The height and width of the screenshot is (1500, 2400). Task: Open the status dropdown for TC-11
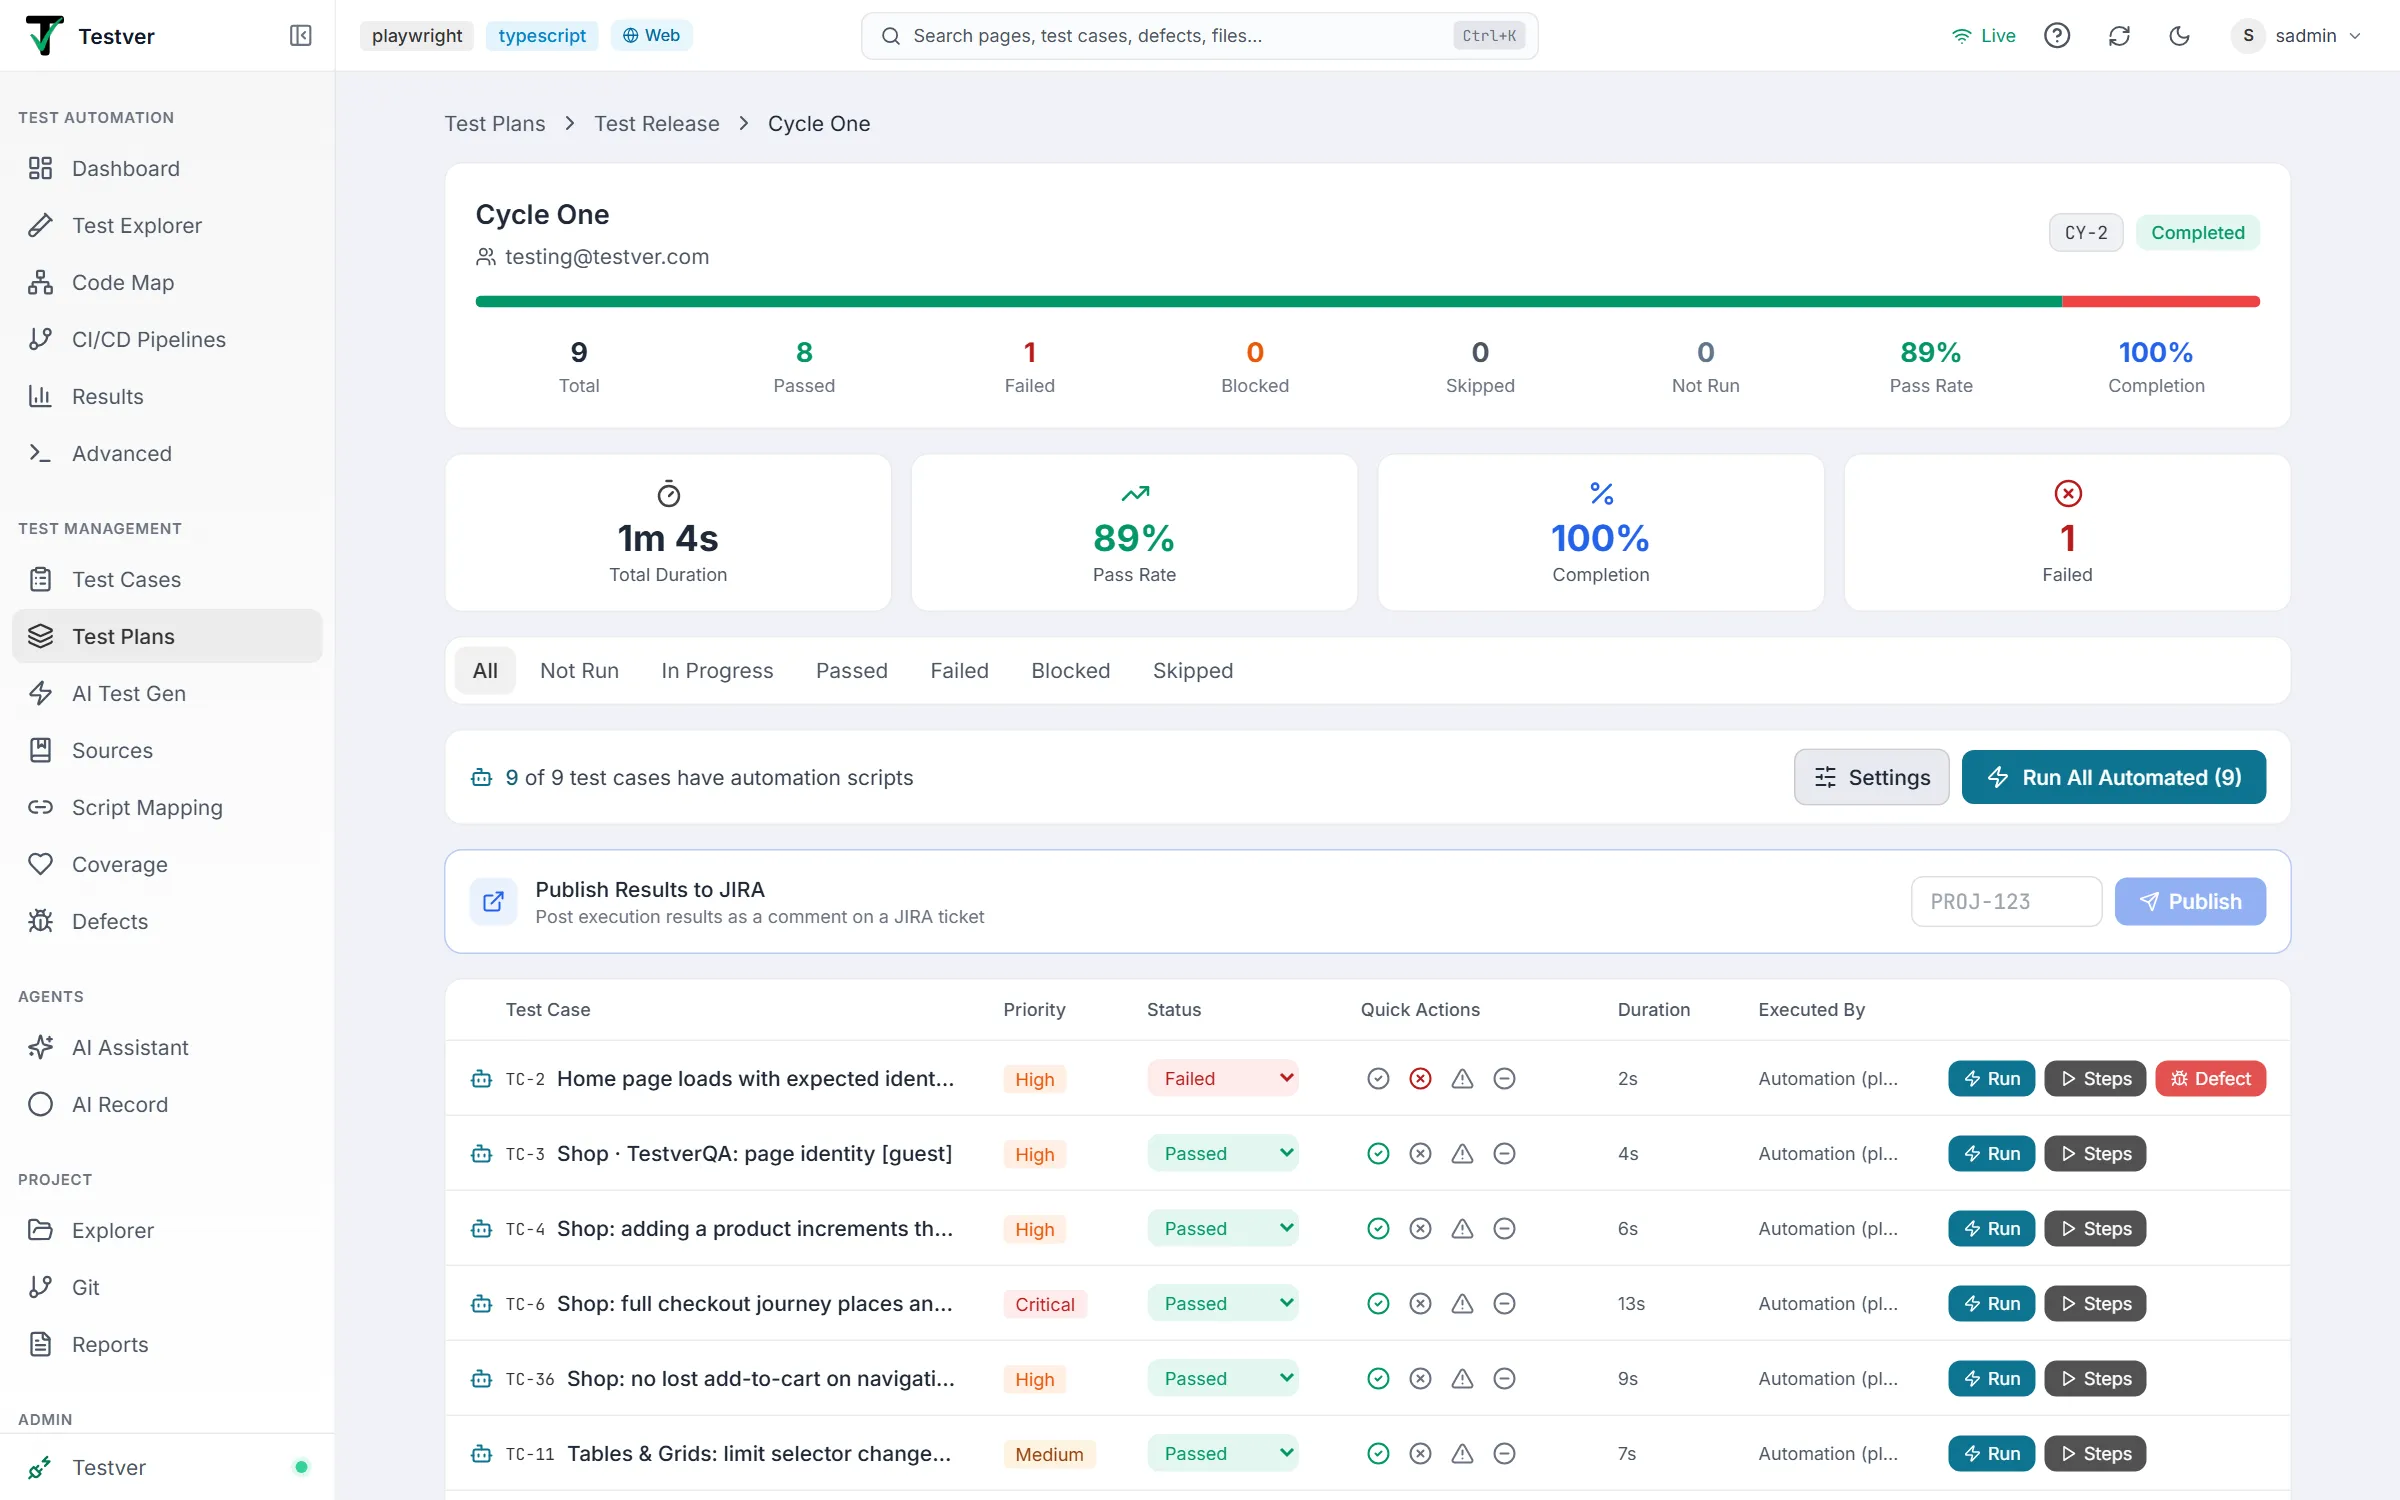[x=1223, y=1453]
